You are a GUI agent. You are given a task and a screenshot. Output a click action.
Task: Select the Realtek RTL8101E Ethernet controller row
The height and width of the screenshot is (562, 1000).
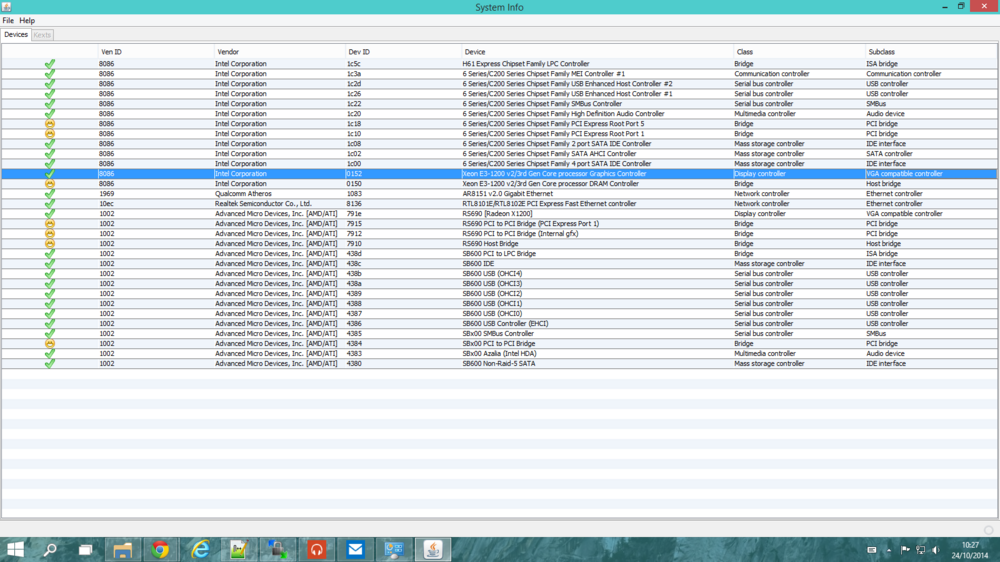(x=549, y=204)
